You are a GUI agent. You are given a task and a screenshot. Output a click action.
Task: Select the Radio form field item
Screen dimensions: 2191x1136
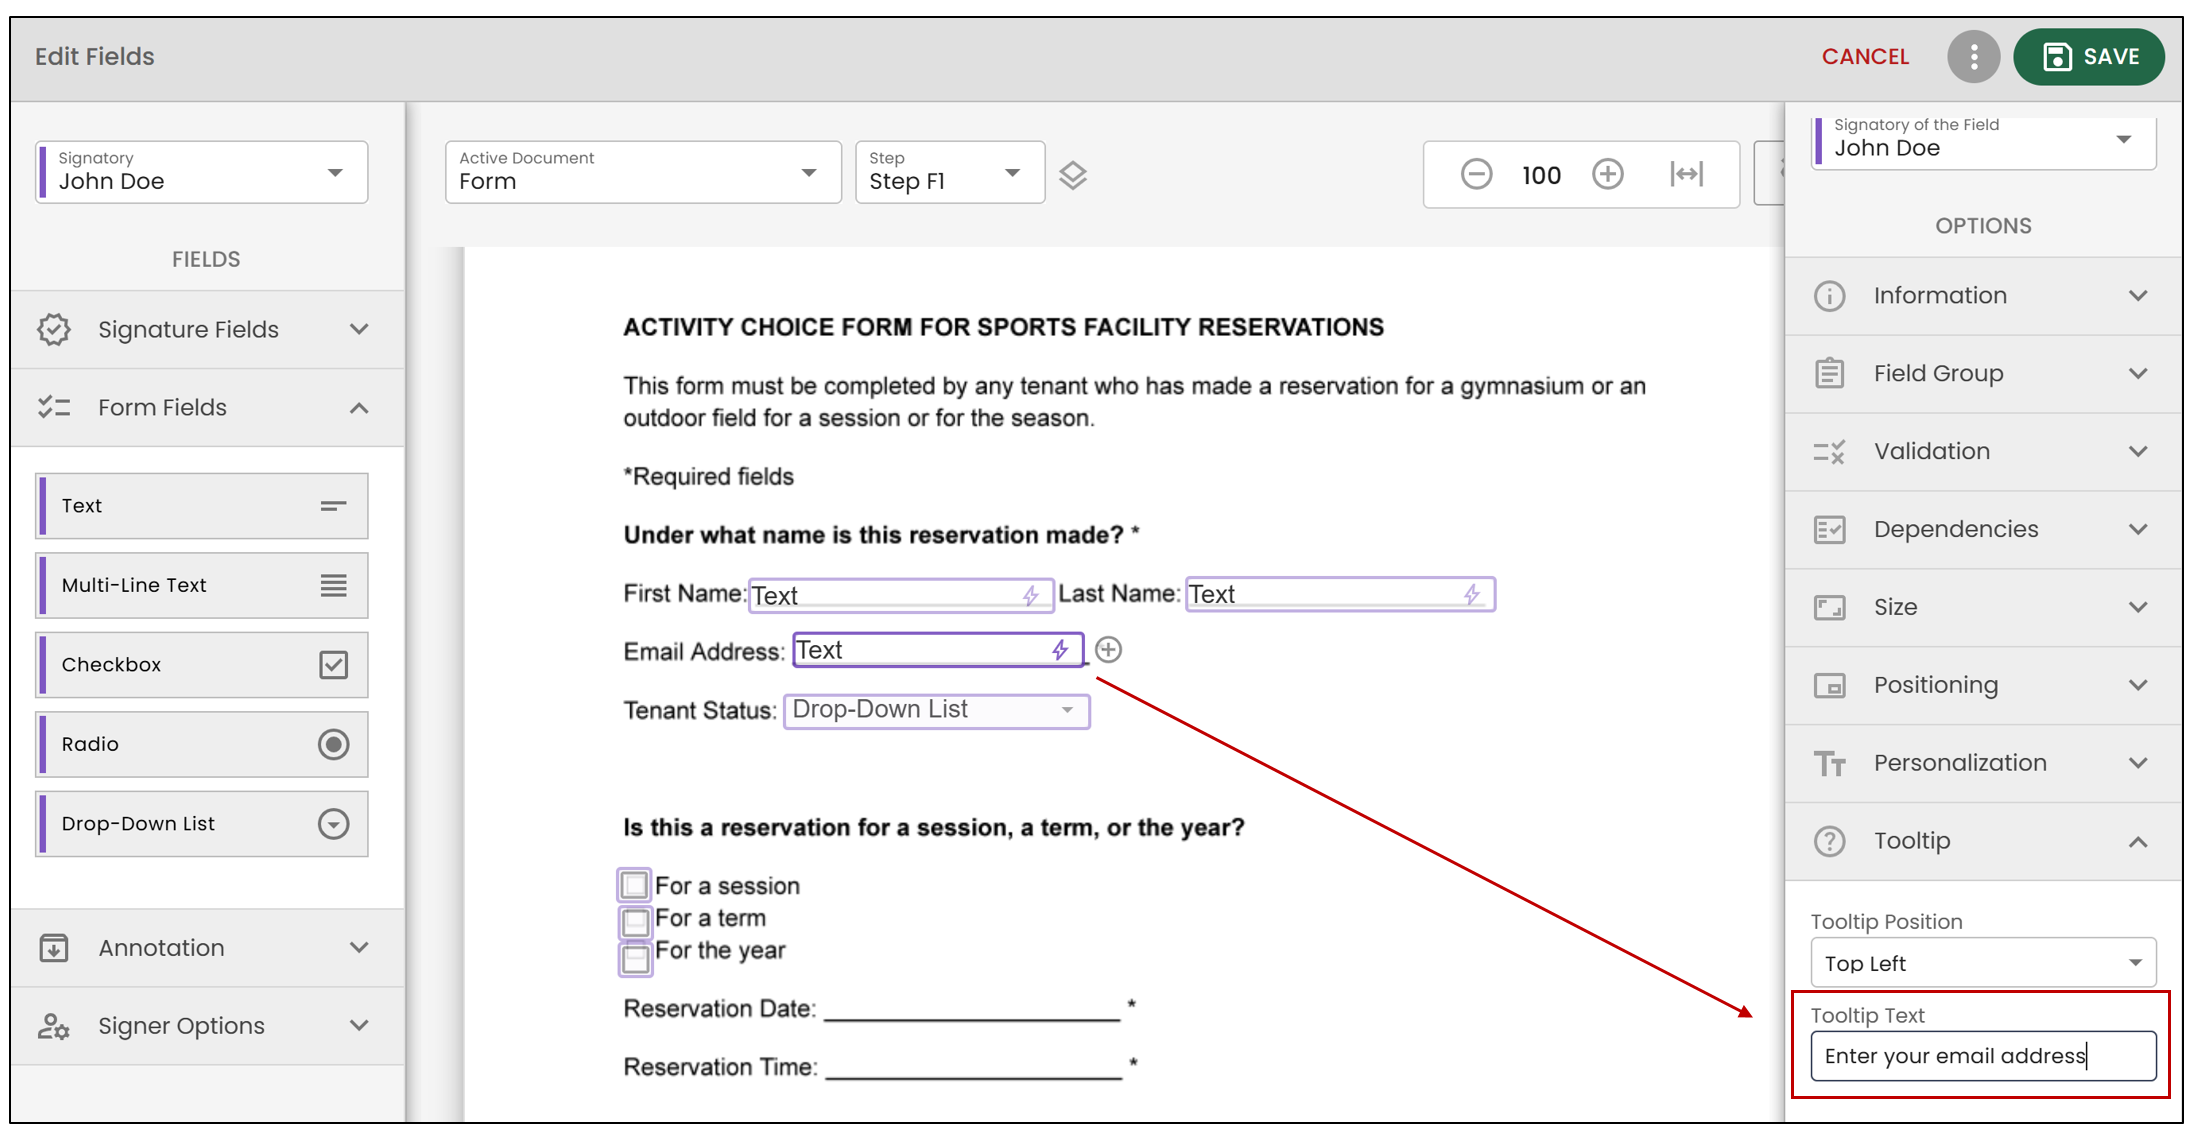(202, 744)
